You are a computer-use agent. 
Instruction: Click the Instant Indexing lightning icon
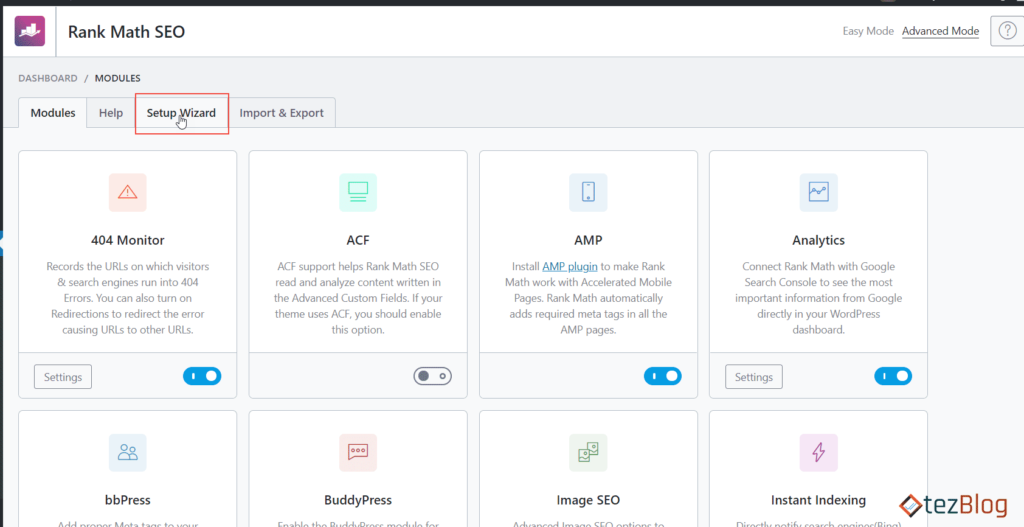point(818,453)
